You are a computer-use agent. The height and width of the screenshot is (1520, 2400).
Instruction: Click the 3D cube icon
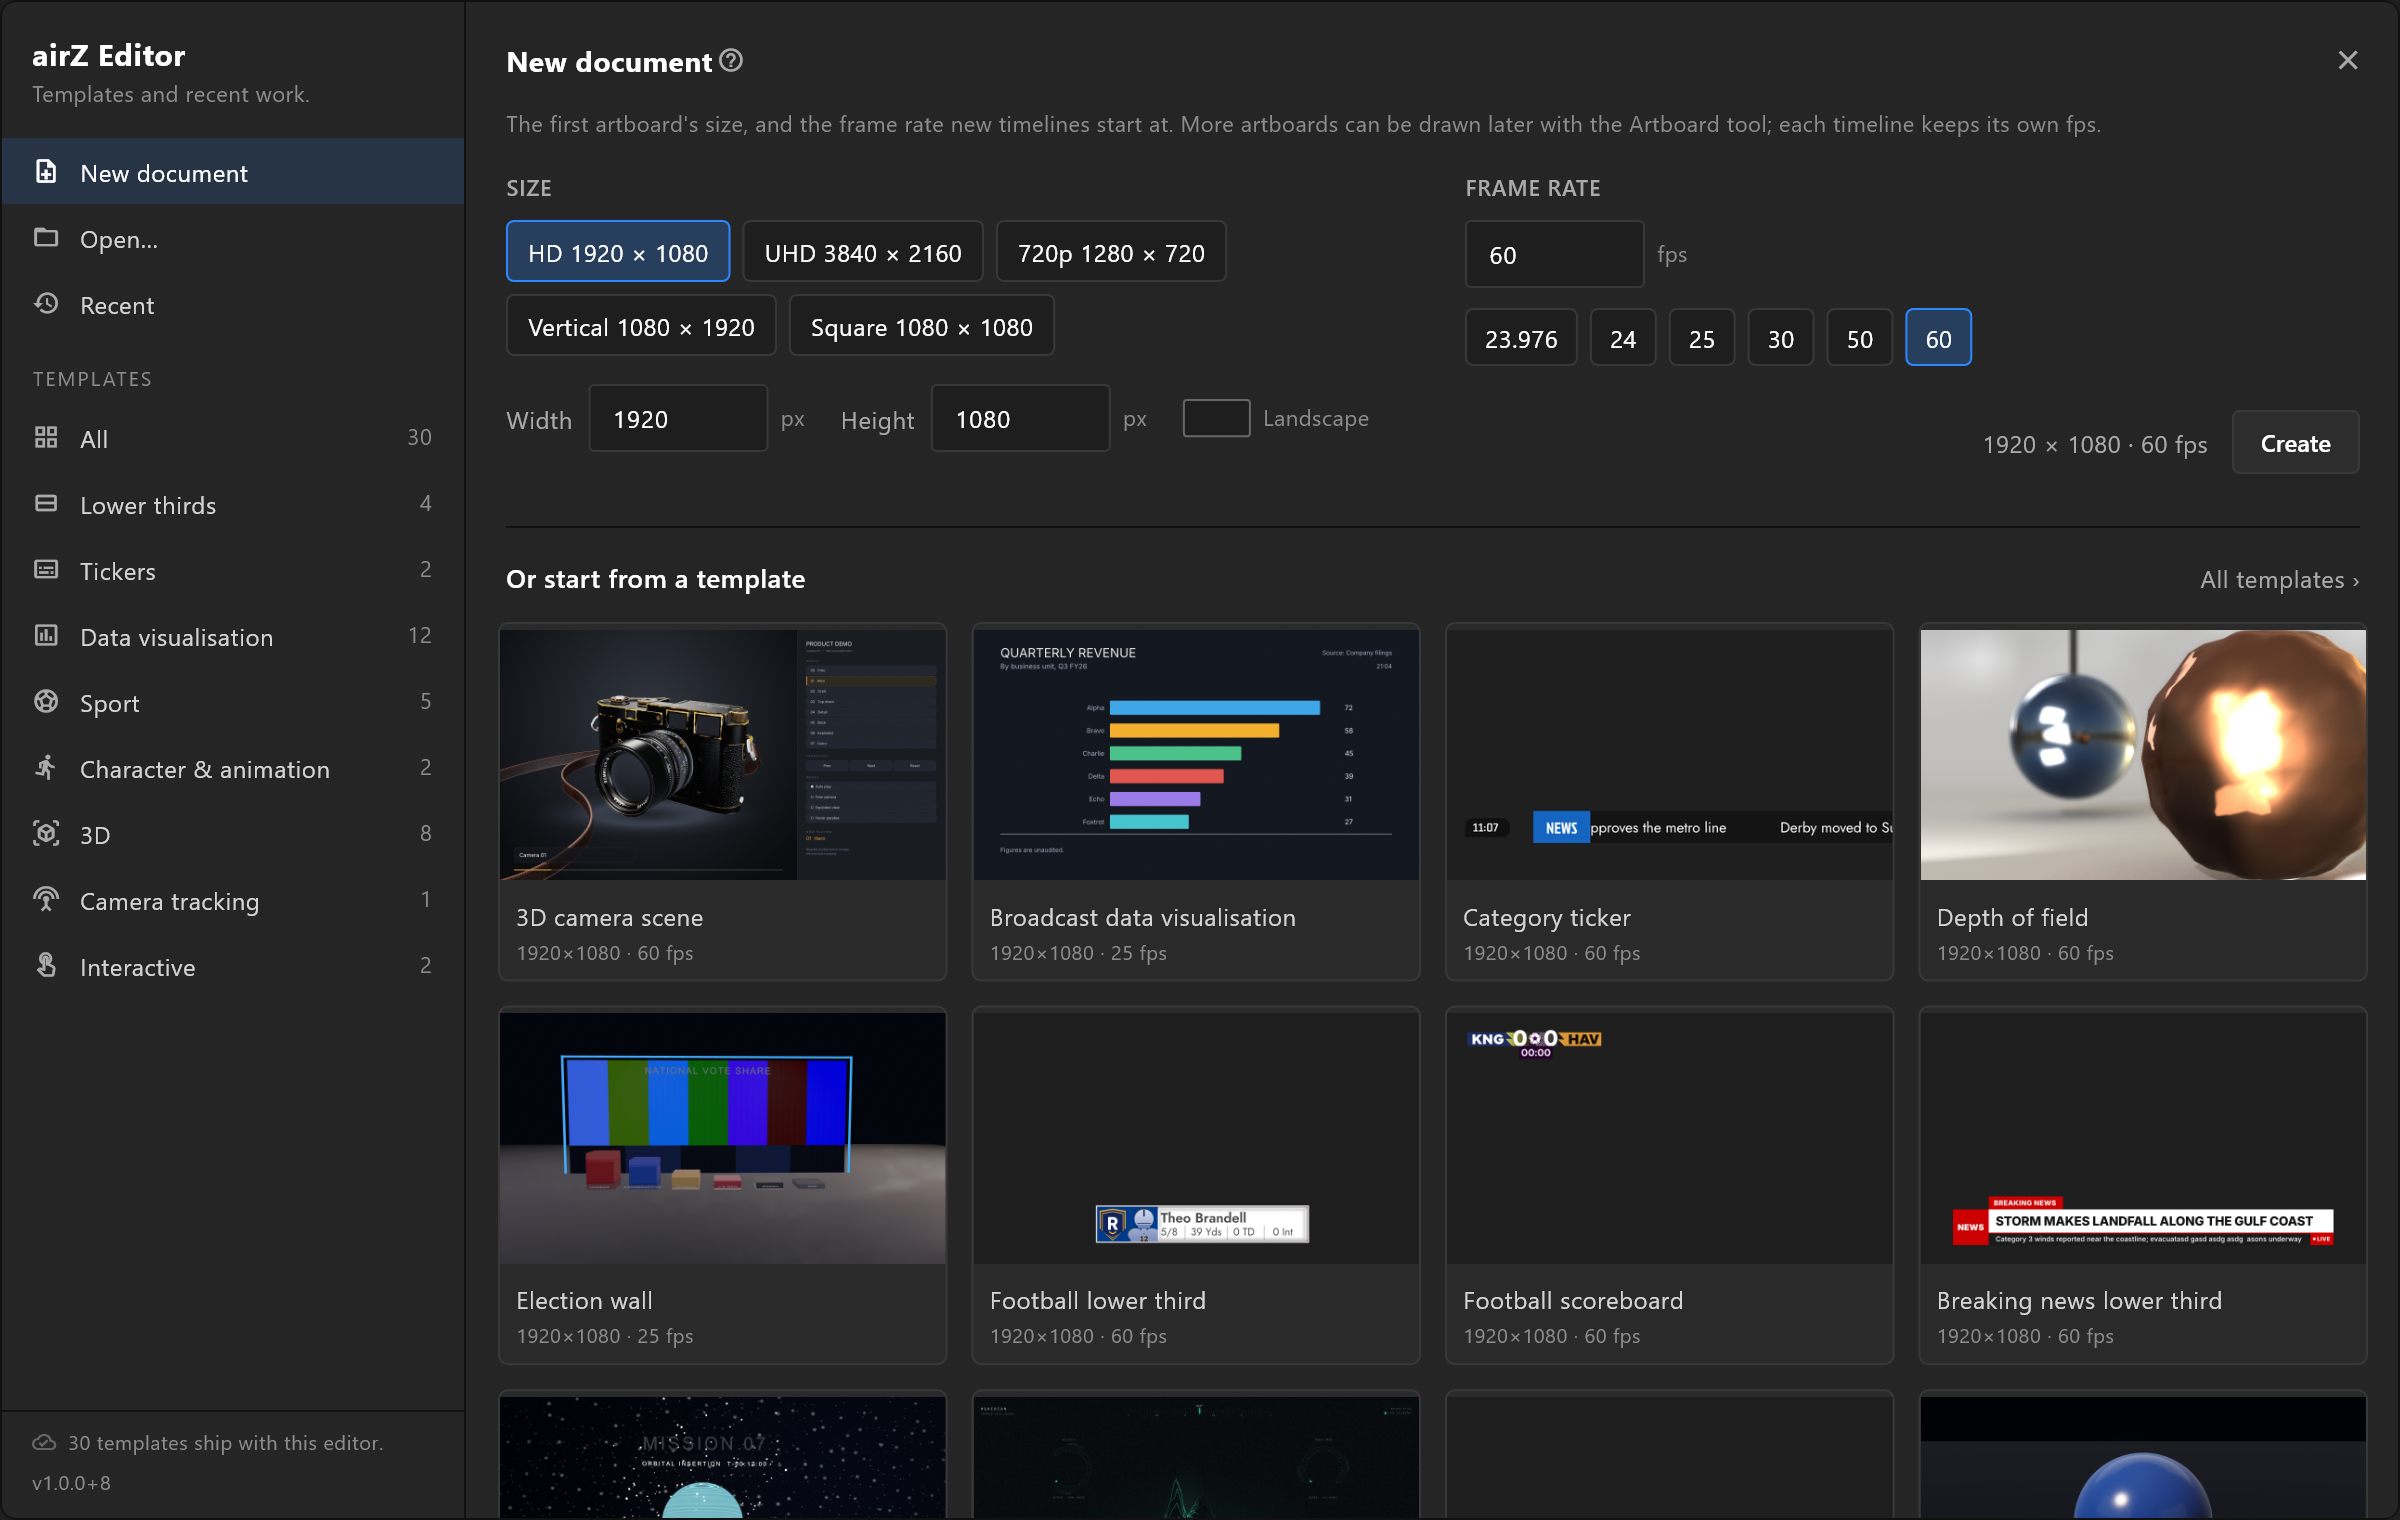[46, 834]
